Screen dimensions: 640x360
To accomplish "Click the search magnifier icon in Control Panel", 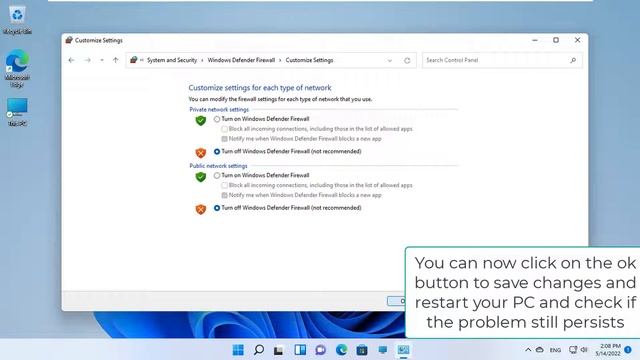I will [x=573, y=60].
